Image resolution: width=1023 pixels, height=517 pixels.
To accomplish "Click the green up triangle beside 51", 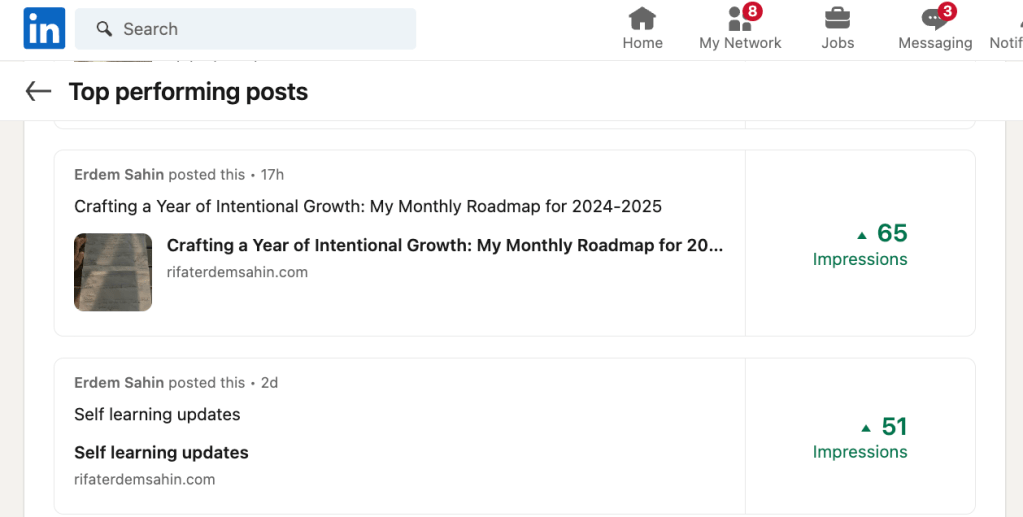I will tap(866, 428).
